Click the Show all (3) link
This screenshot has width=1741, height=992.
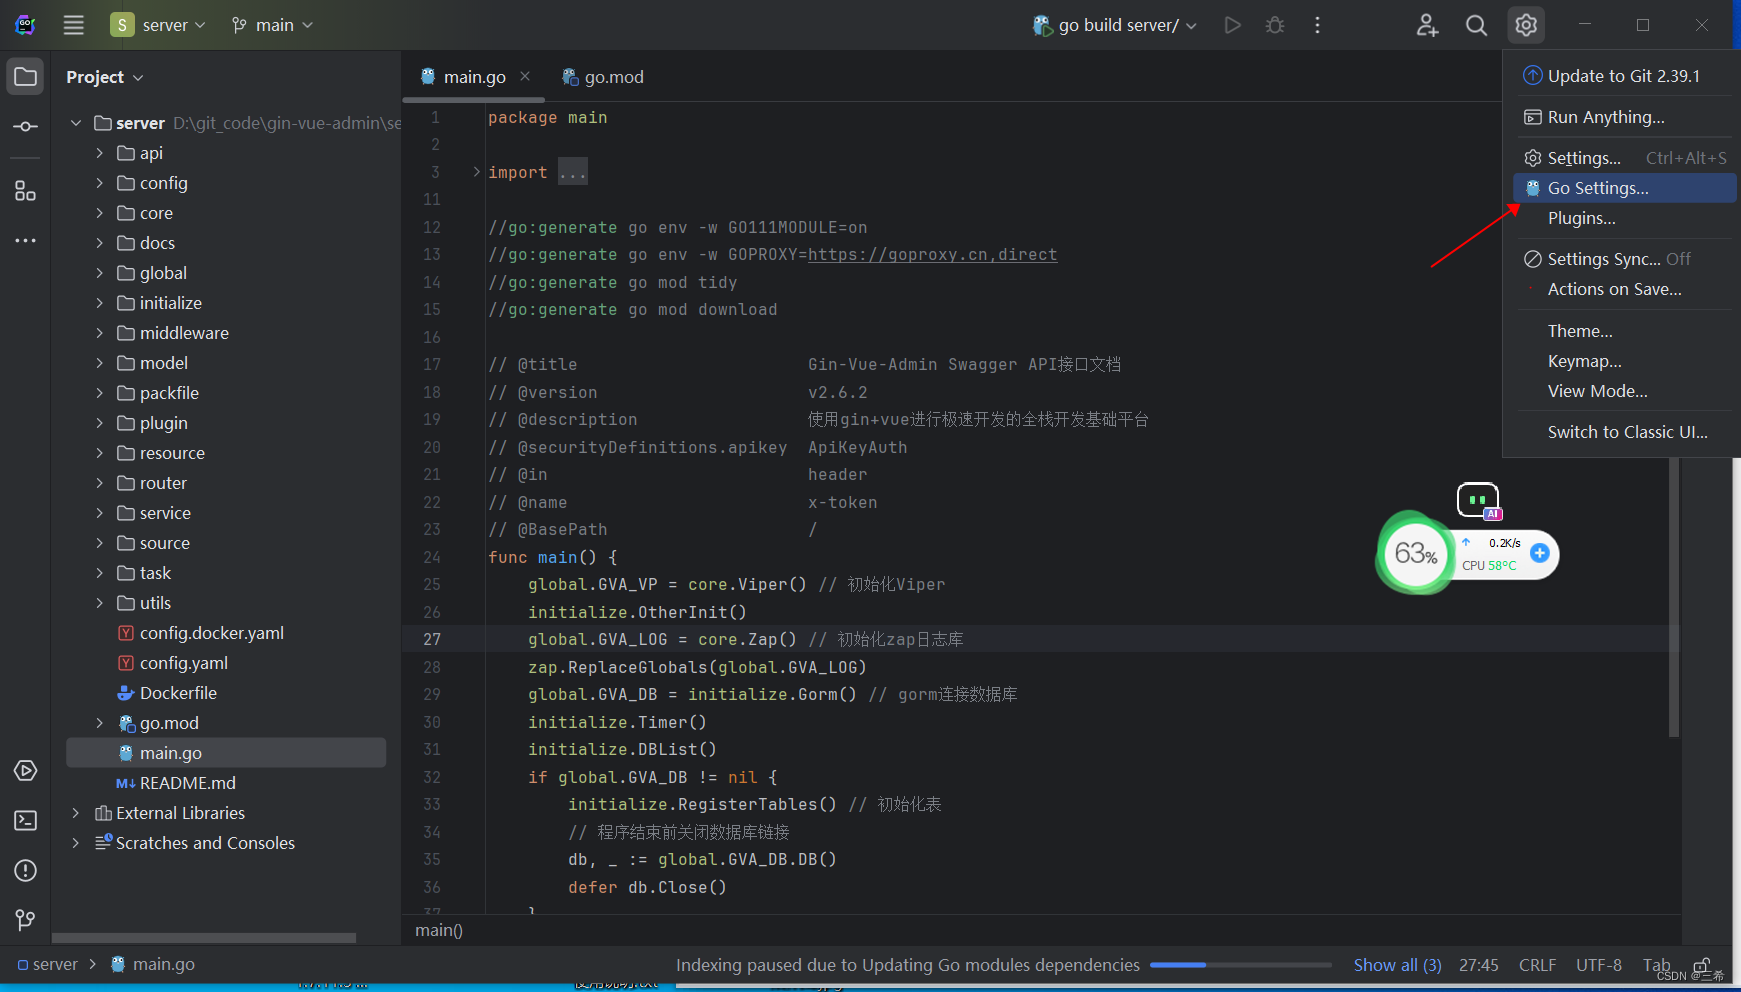(1397, 964)
